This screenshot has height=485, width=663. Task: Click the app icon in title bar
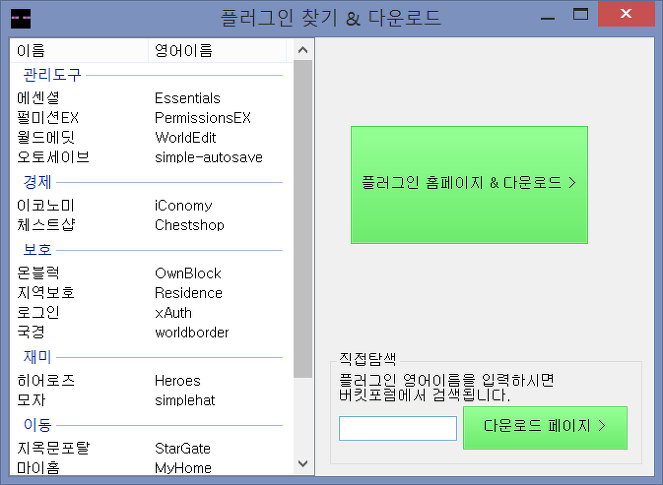(21, 19)
